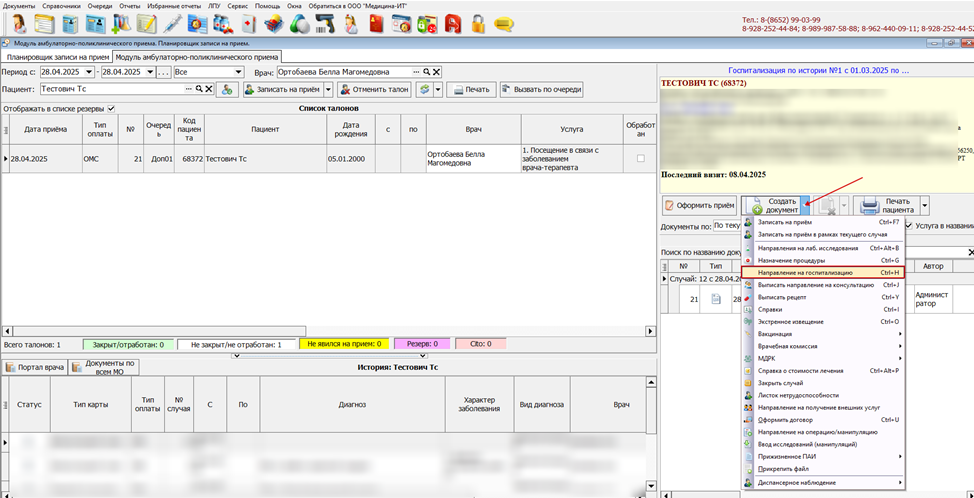
Task: Expand the Создать документ dropdown arrow
Action: pos(806,204)
